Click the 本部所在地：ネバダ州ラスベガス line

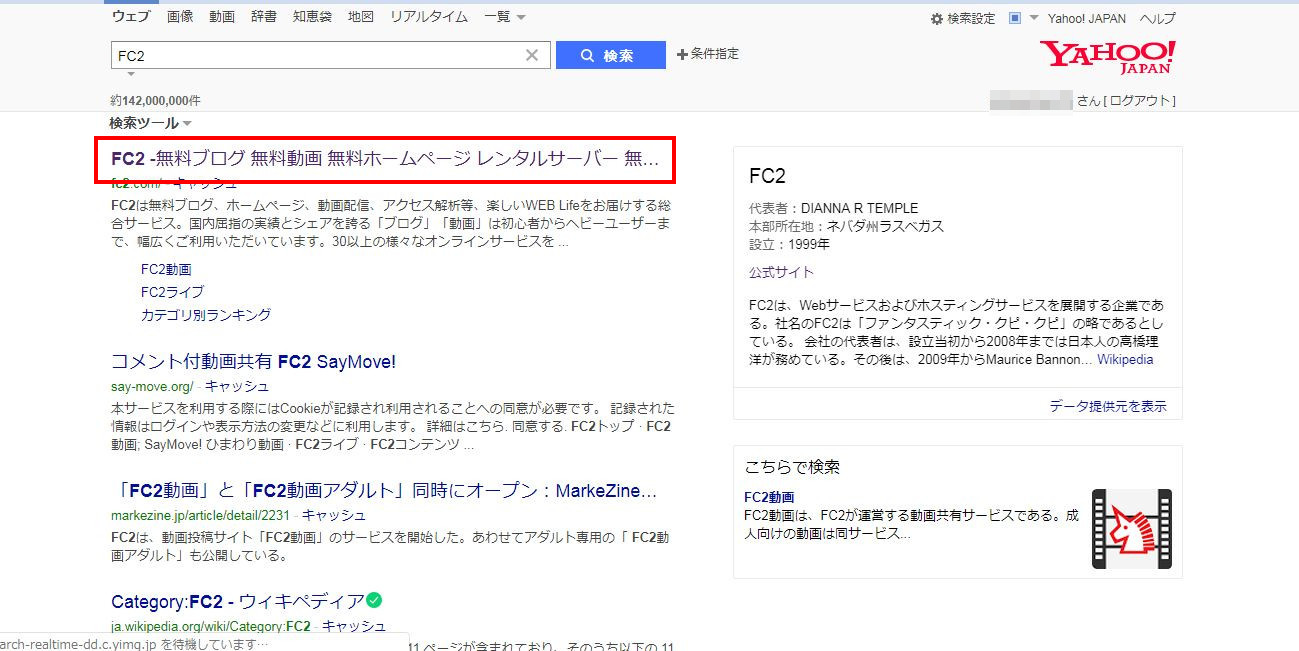pos(846,226)
